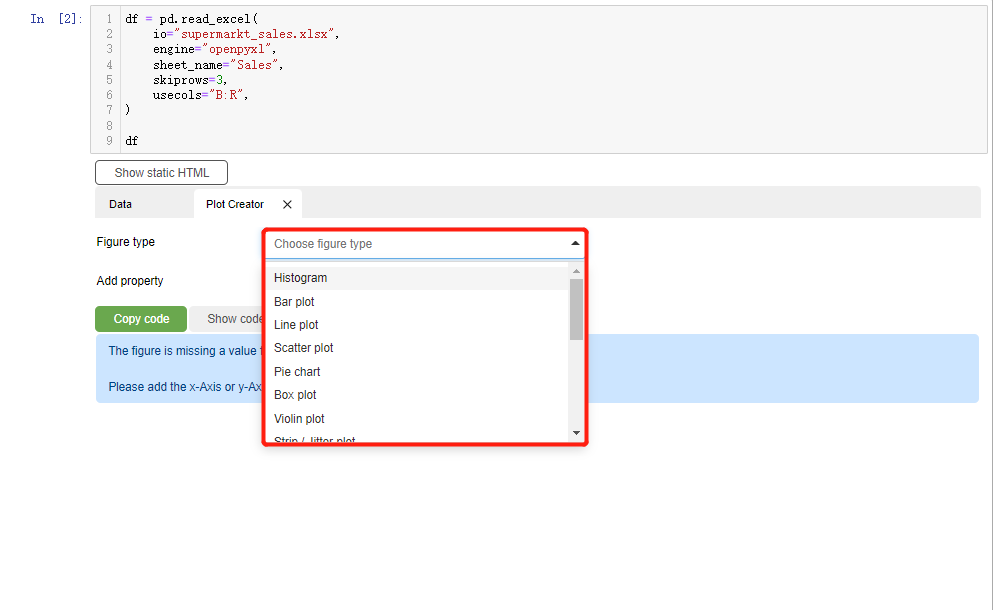Viewport: 993px width, 610px height.
Task: Choose Scatter plot from the figure list
Action: pos(417,348)
